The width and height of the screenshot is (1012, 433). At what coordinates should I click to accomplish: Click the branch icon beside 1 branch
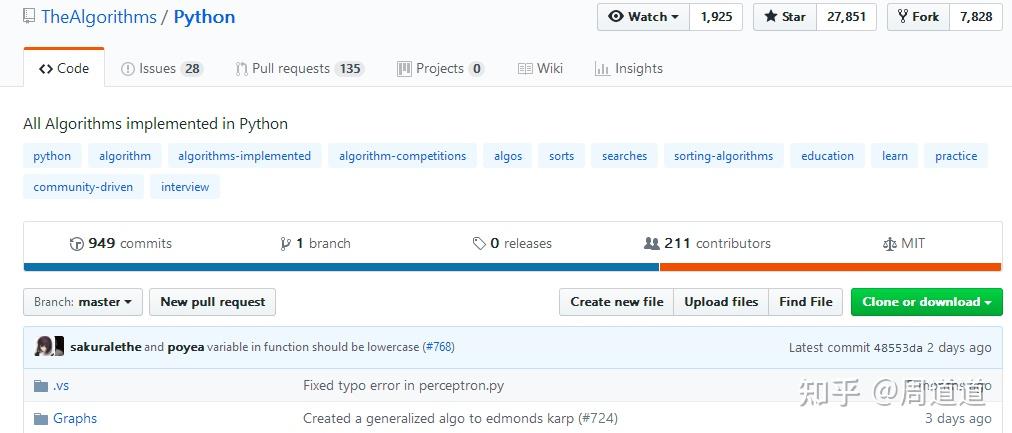(x=285, y=244)
